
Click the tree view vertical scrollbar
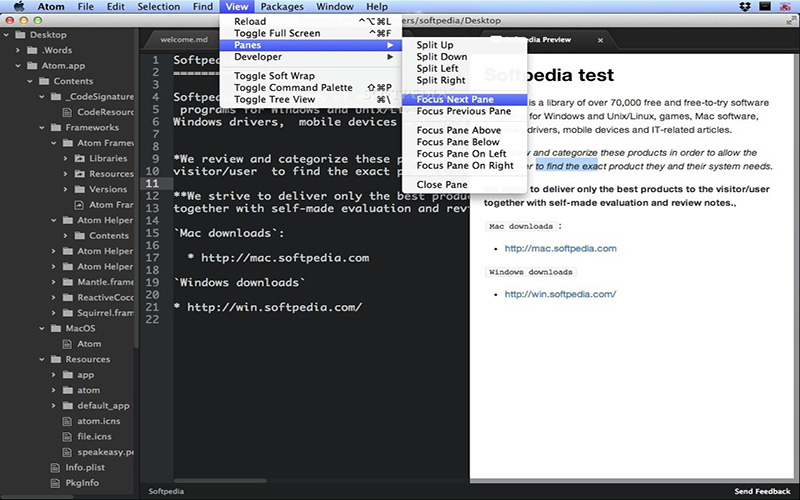(136, 189)
